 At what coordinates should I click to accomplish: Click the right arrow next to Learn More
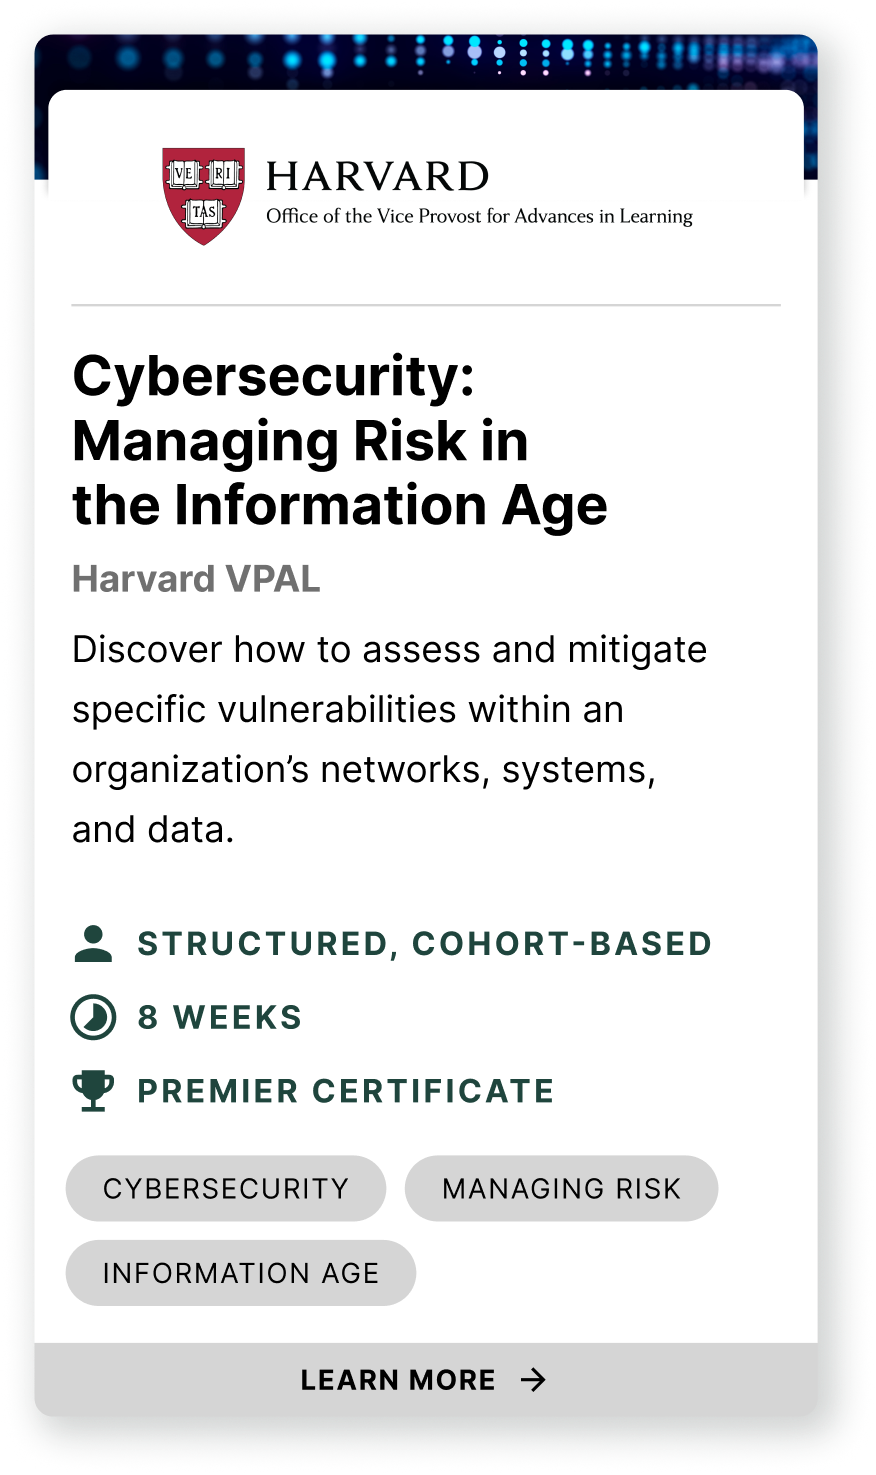point(534,1380)
